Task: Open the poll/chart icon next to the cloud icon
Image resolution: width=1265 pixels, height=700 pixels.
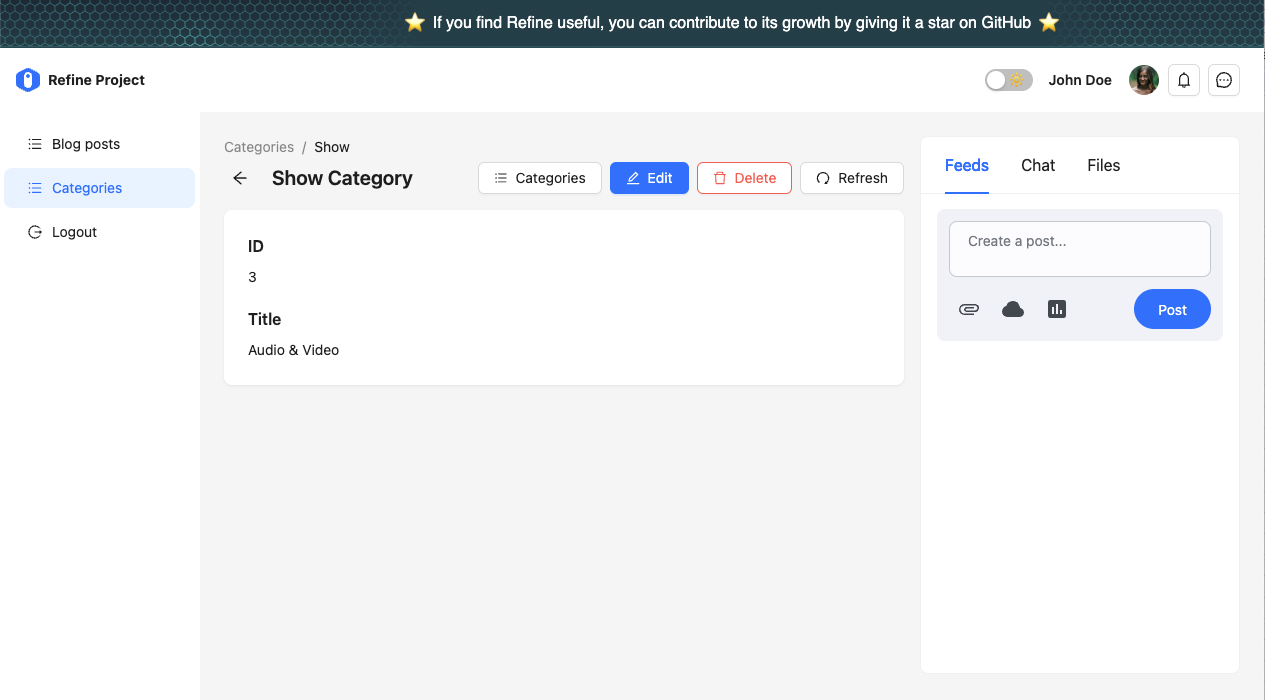Action: pyautogui.click(x=1056, y=309)
